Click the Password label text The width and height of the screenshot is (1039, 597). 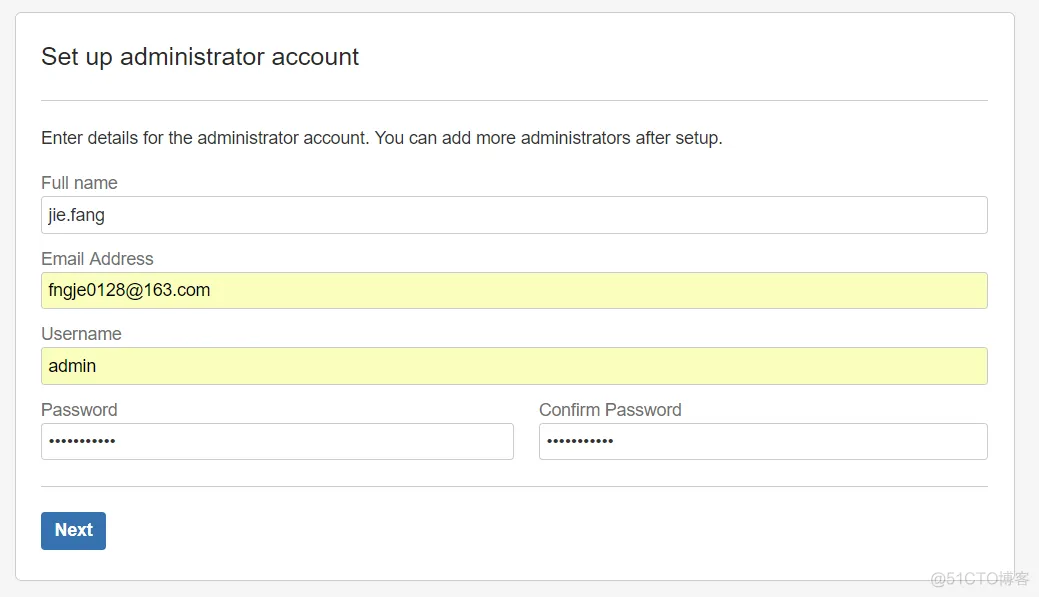point(80,409)
